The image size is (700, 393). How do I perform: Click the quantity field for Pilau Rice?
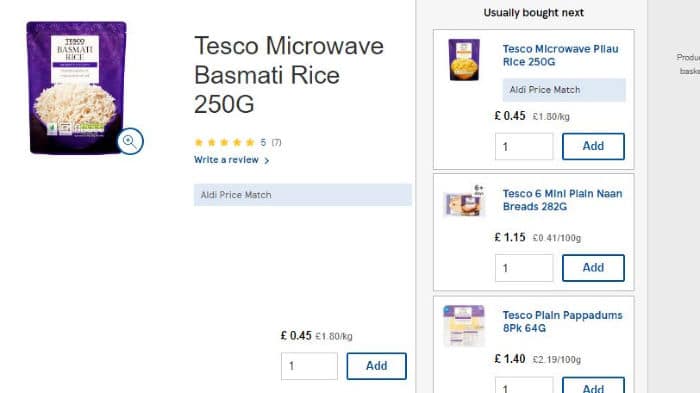pos(524,146)
